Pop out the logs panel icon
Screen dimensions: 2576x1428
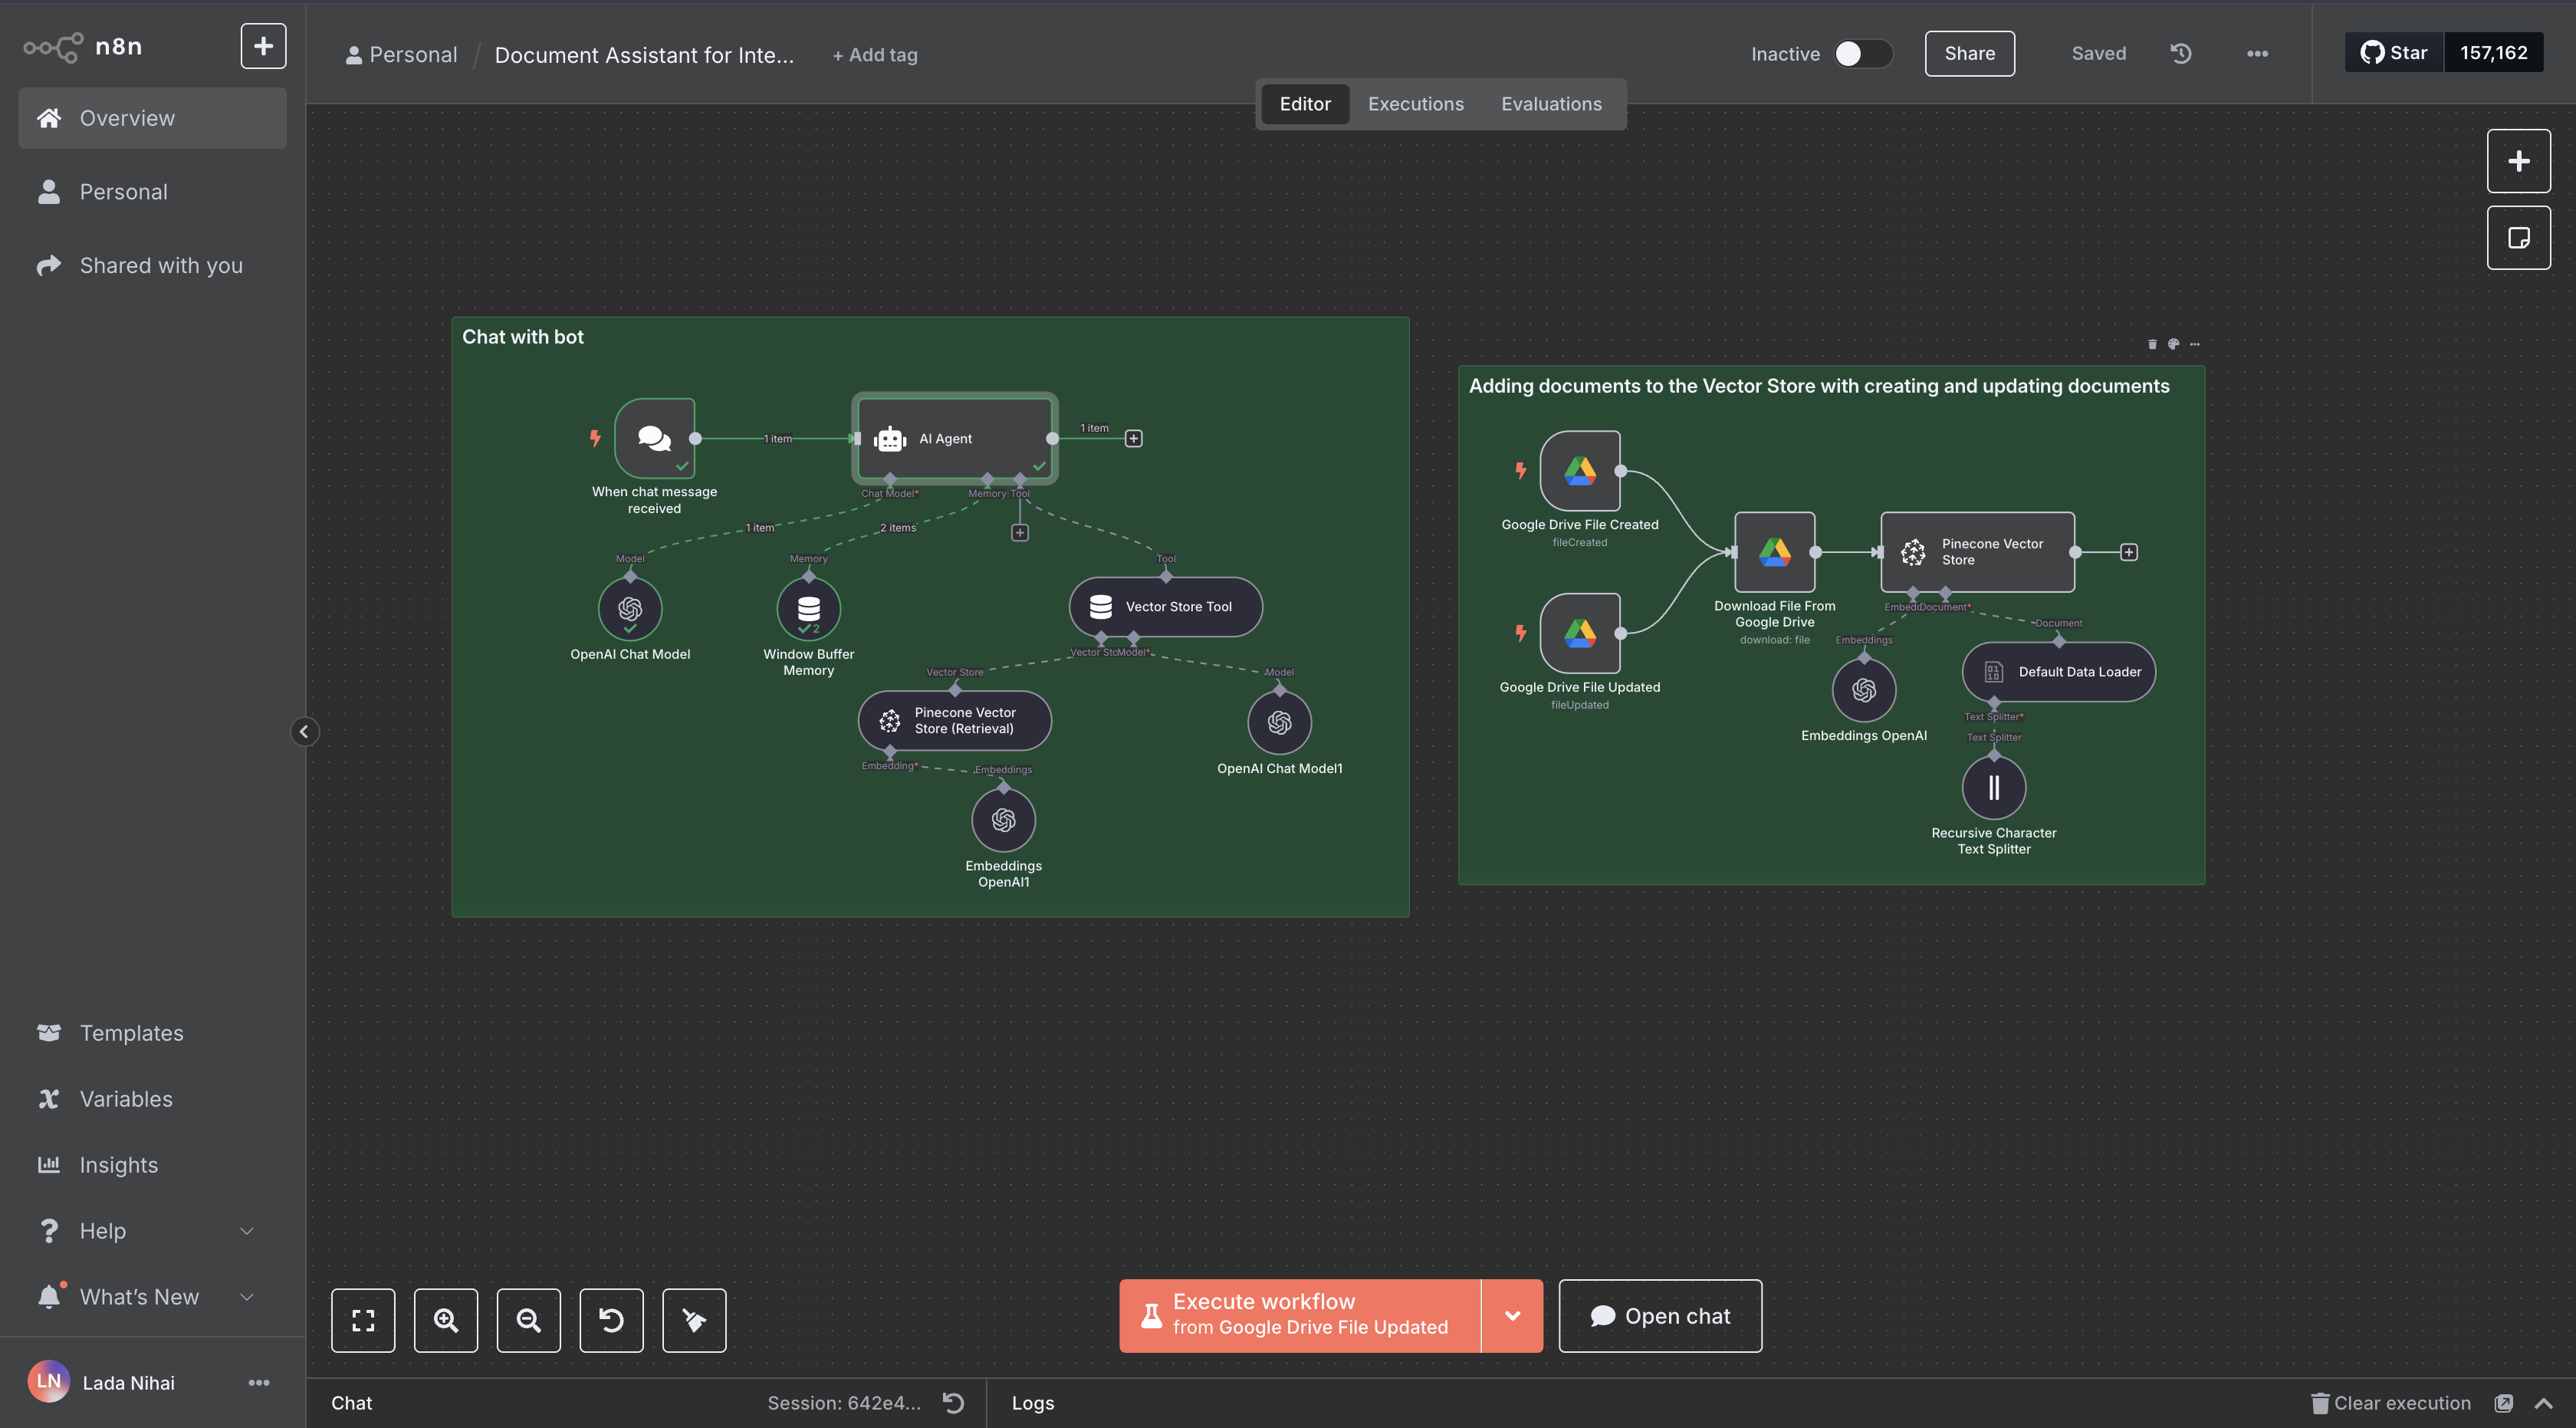(2504, 1403)
